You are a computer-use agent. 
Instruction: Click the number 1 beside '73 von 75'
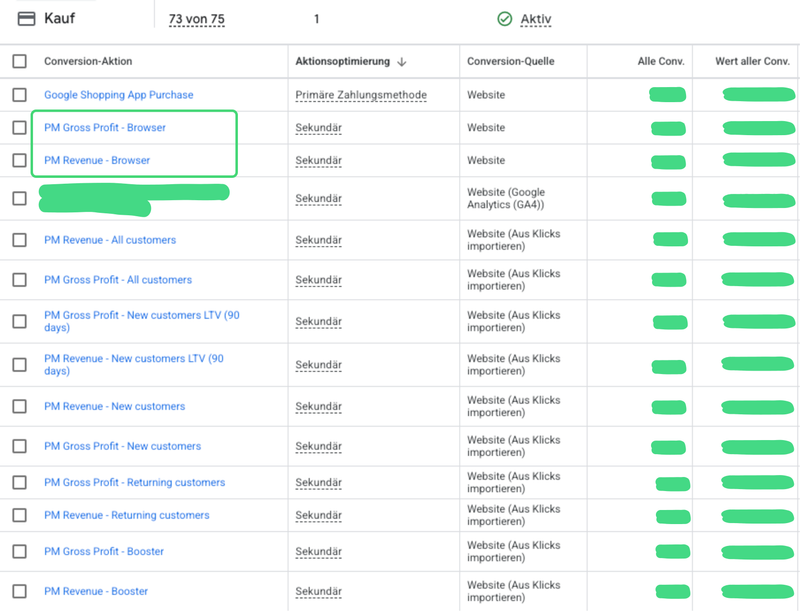316,19
